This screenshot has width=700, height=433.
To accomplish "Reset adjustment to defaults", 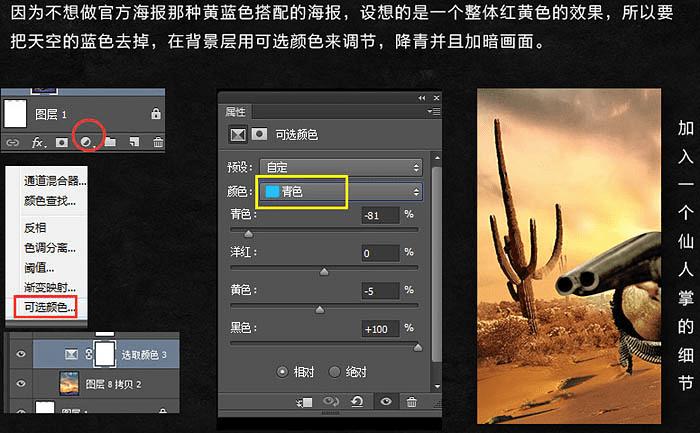I will [x=357, y=402].
